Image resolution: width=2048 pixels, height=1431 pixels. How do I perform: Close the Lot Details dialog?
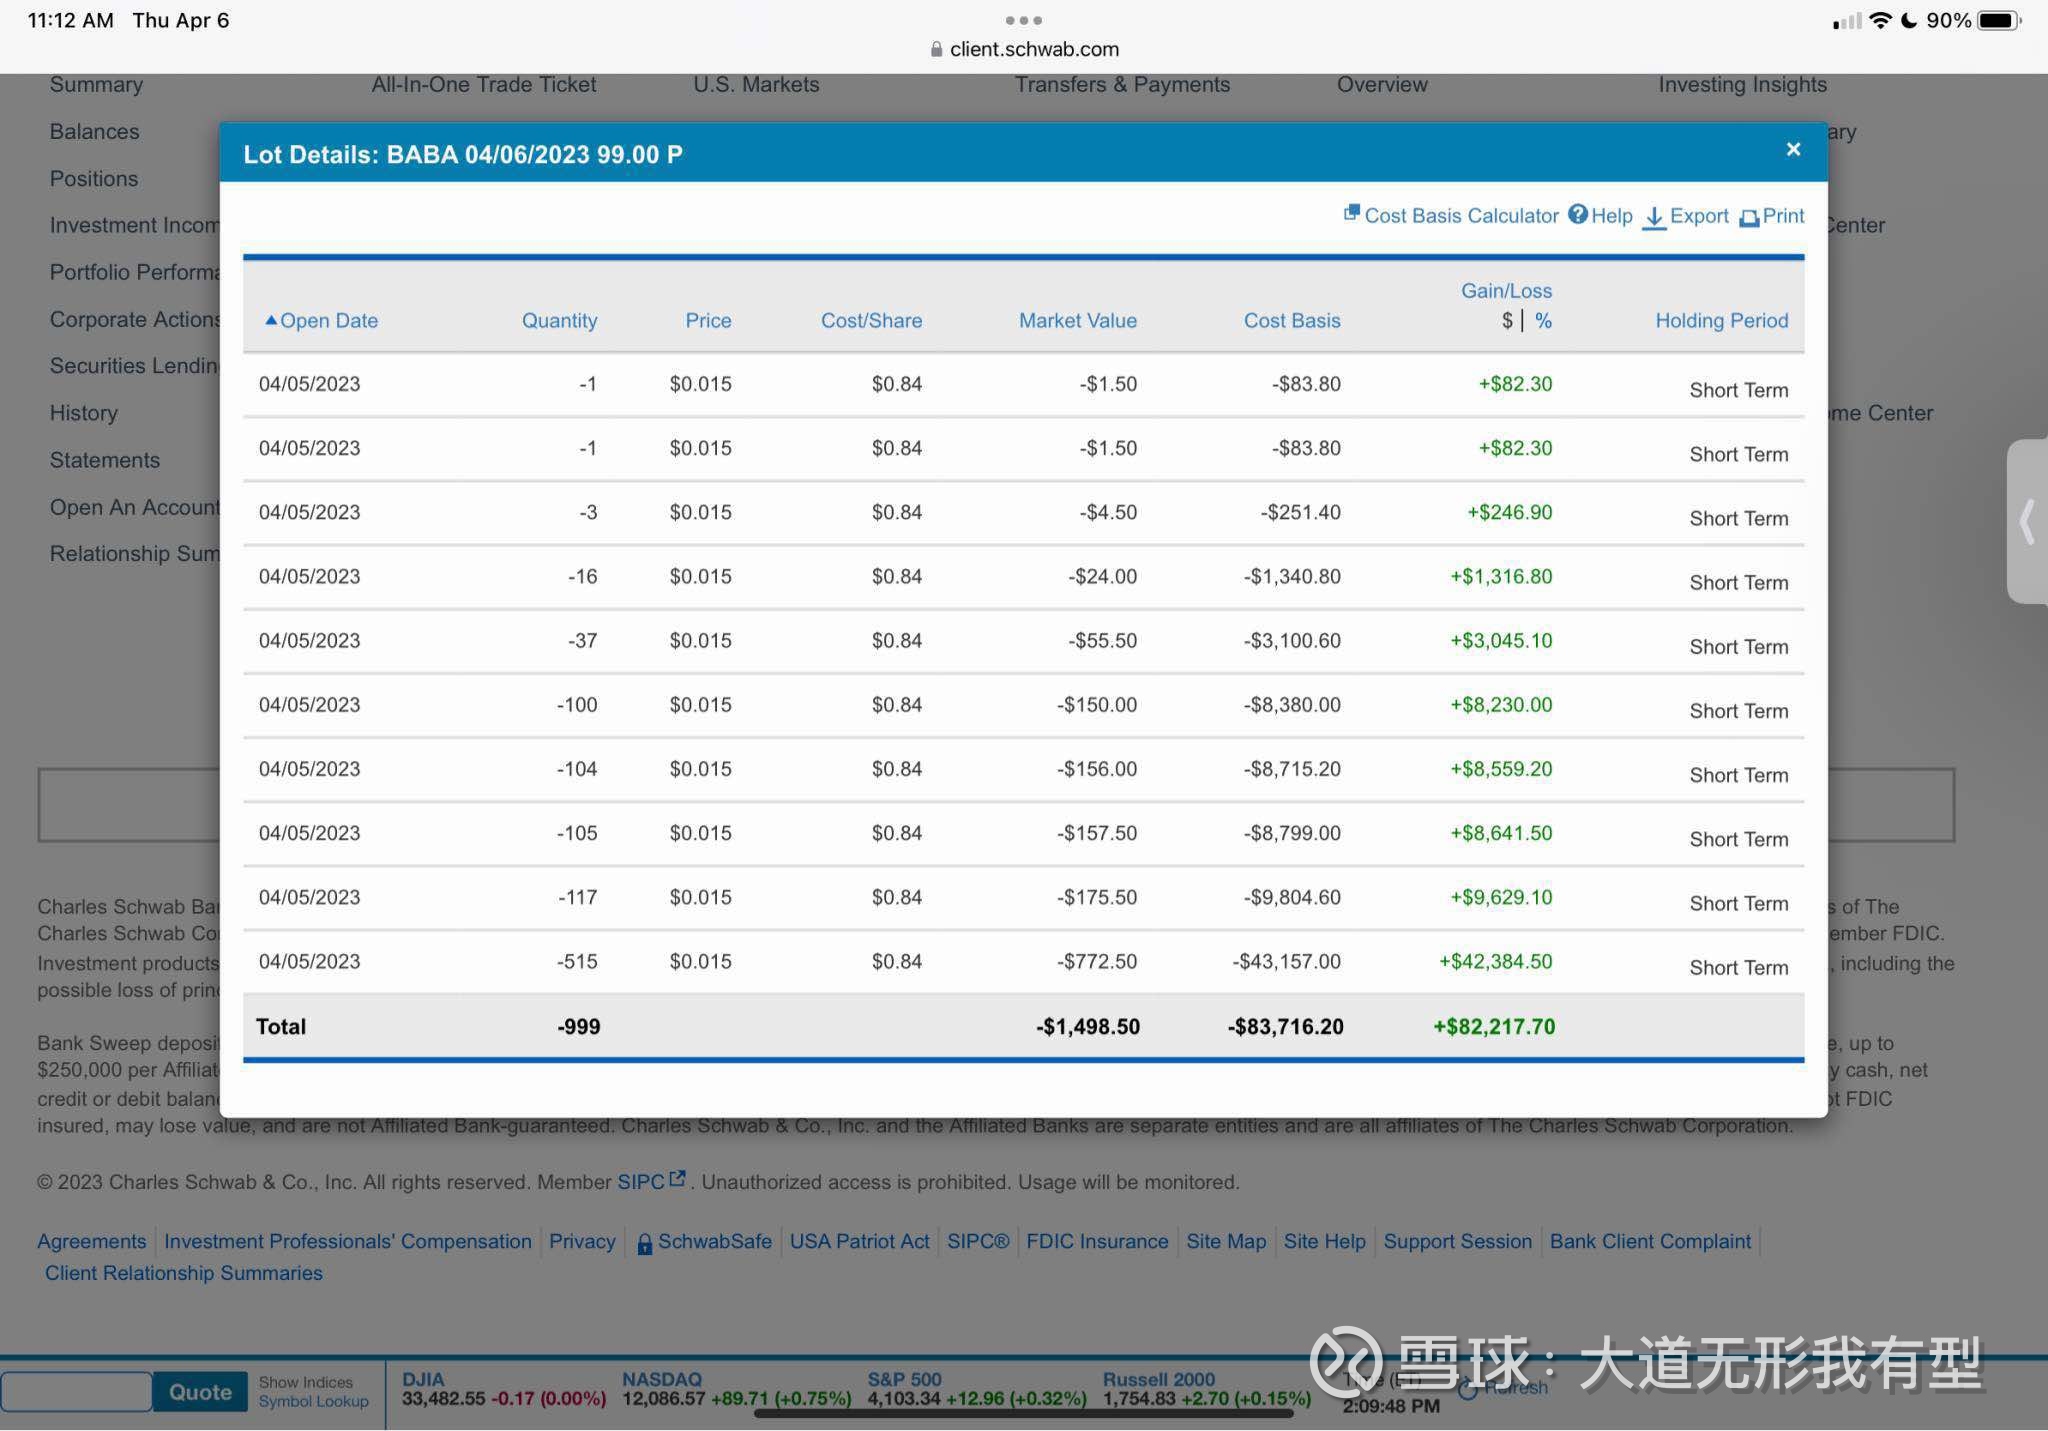1793,149
